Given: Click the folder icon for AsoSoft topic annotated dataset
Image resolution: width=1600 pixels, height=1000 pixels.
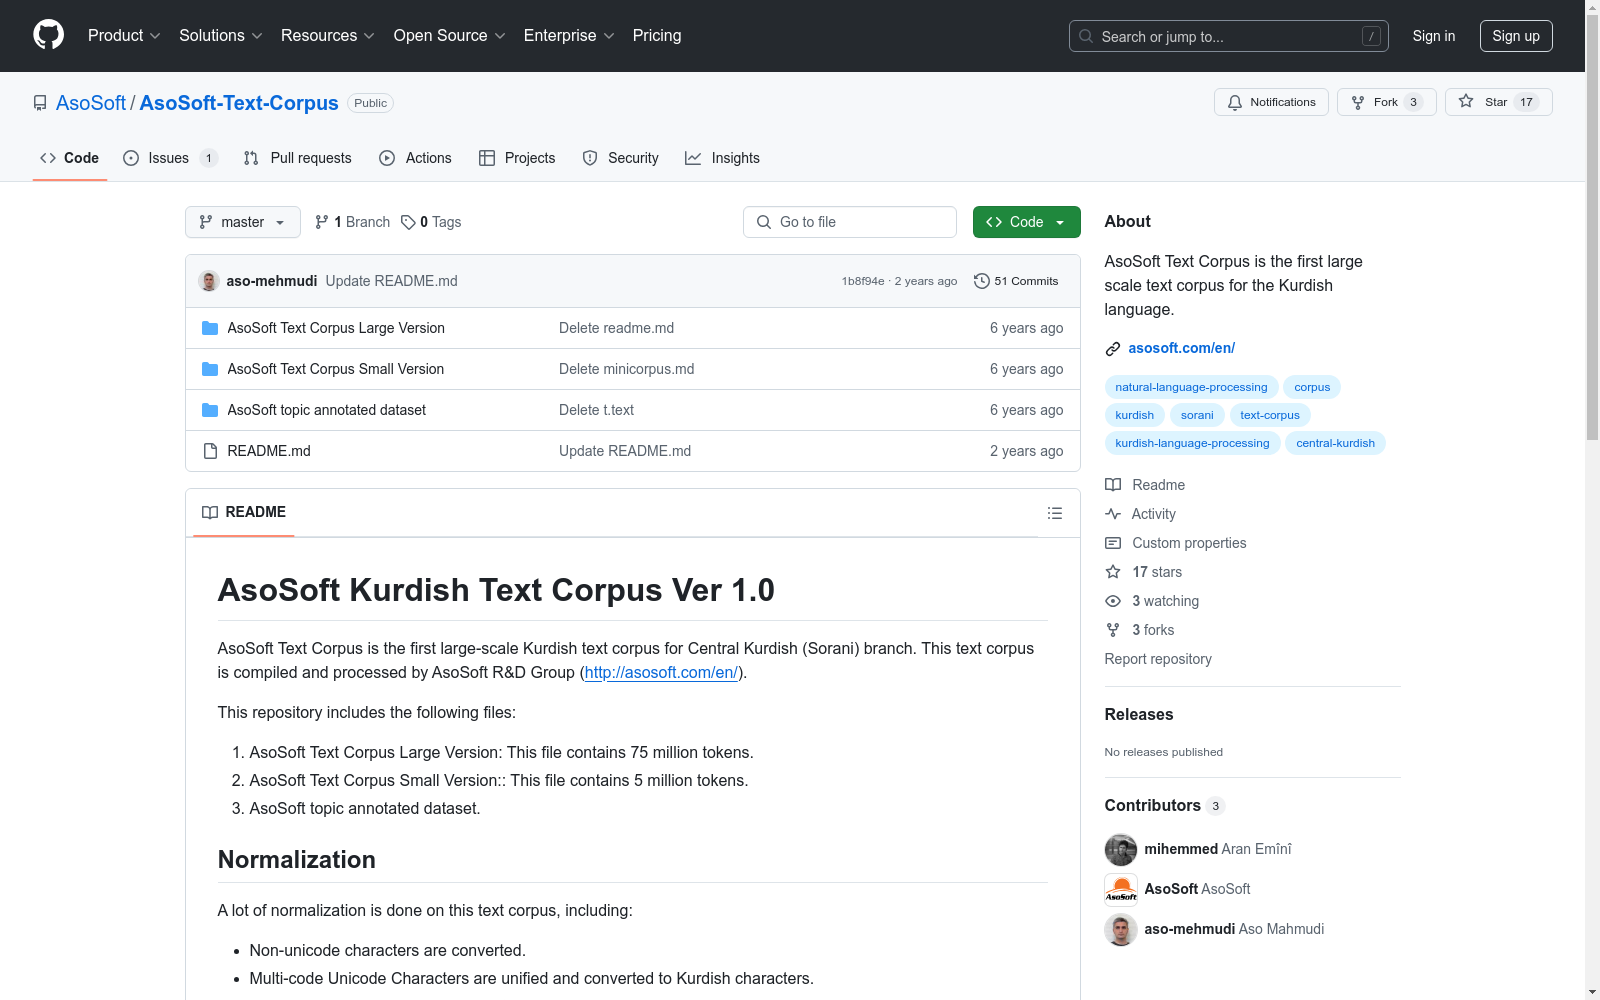Looking at the screenshot, I should click(210, 410).
